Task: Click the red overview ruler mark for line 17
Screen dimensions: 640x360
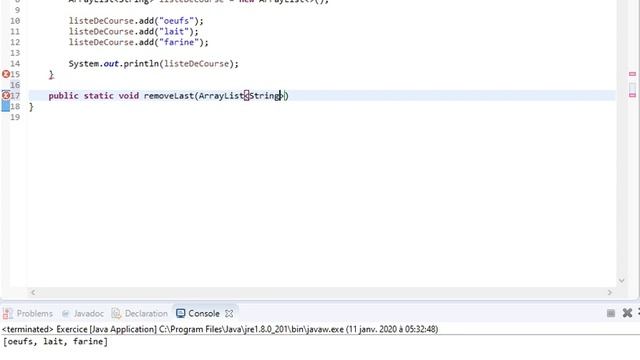Action: click(632, 95)
